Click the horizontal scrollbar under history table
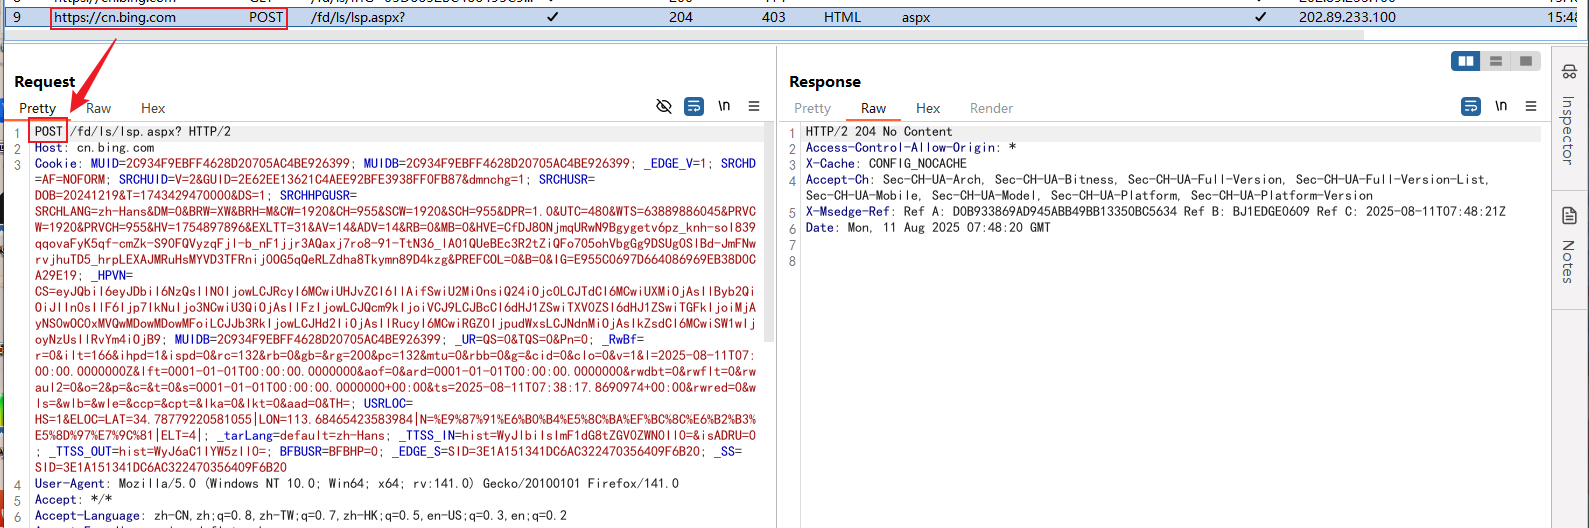The width and height of the screenshot is (1589, 528). (684, 35)
